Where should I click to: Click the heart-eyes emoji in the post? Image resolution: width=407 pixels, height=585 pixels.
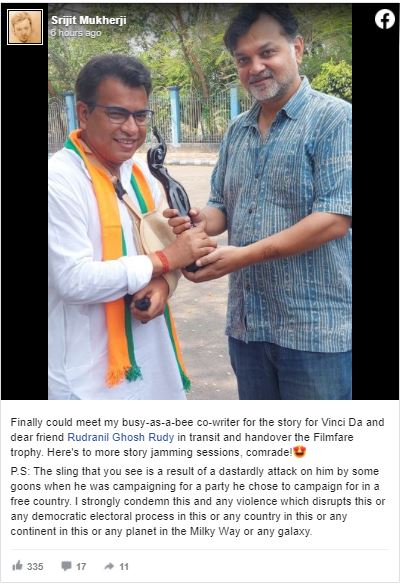click(300, 452)
